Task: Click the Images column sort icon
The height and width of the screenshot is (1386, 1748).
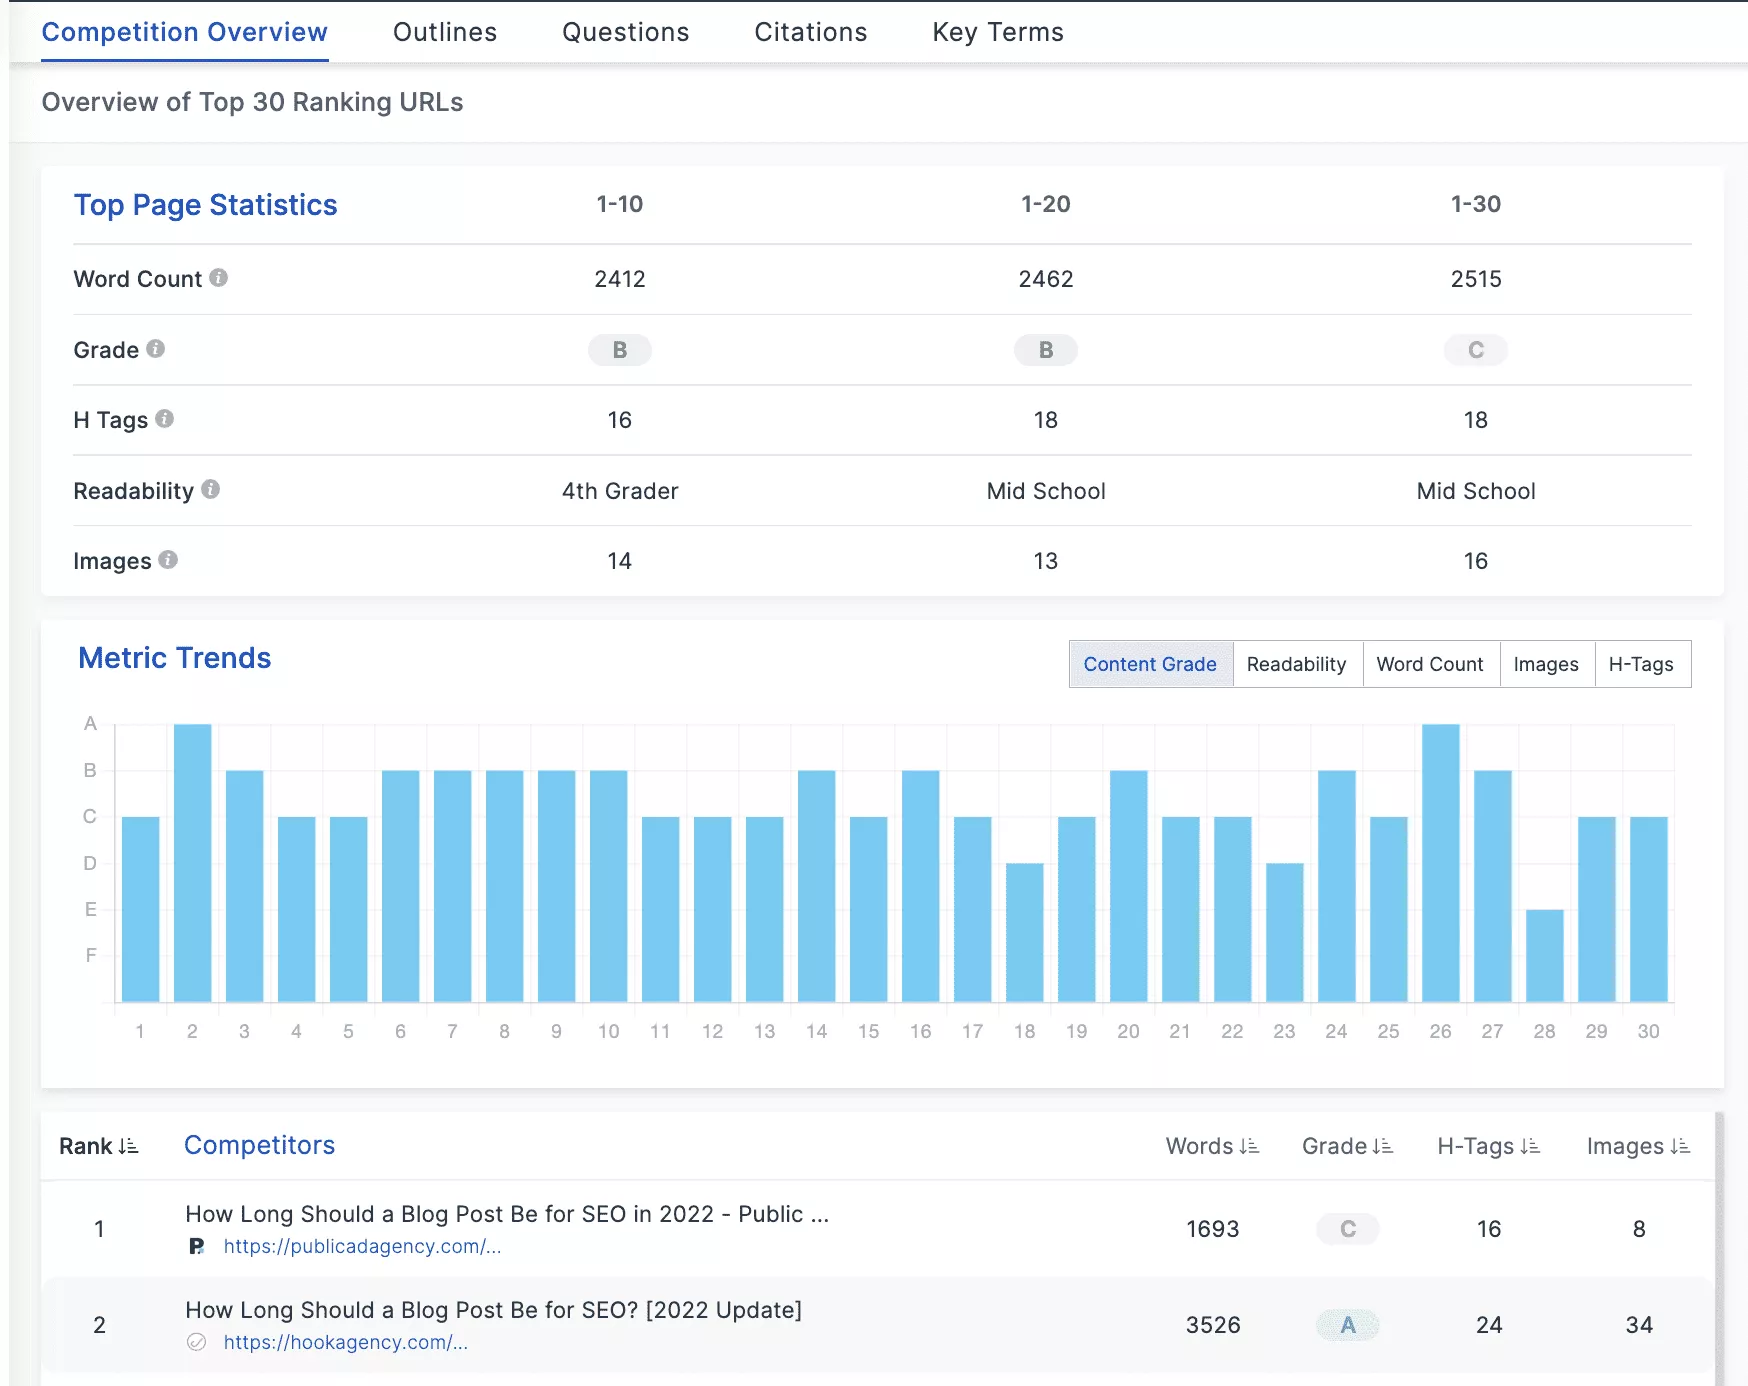Action: tap(1681, 1146)
